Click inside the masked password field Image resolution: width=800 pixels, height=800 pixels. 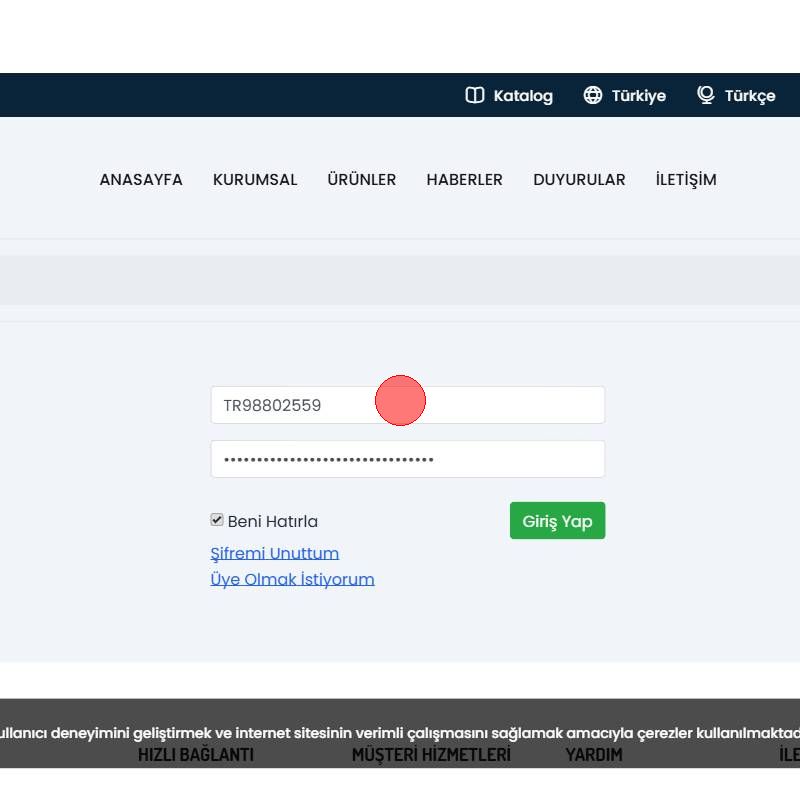click(407, 459)
